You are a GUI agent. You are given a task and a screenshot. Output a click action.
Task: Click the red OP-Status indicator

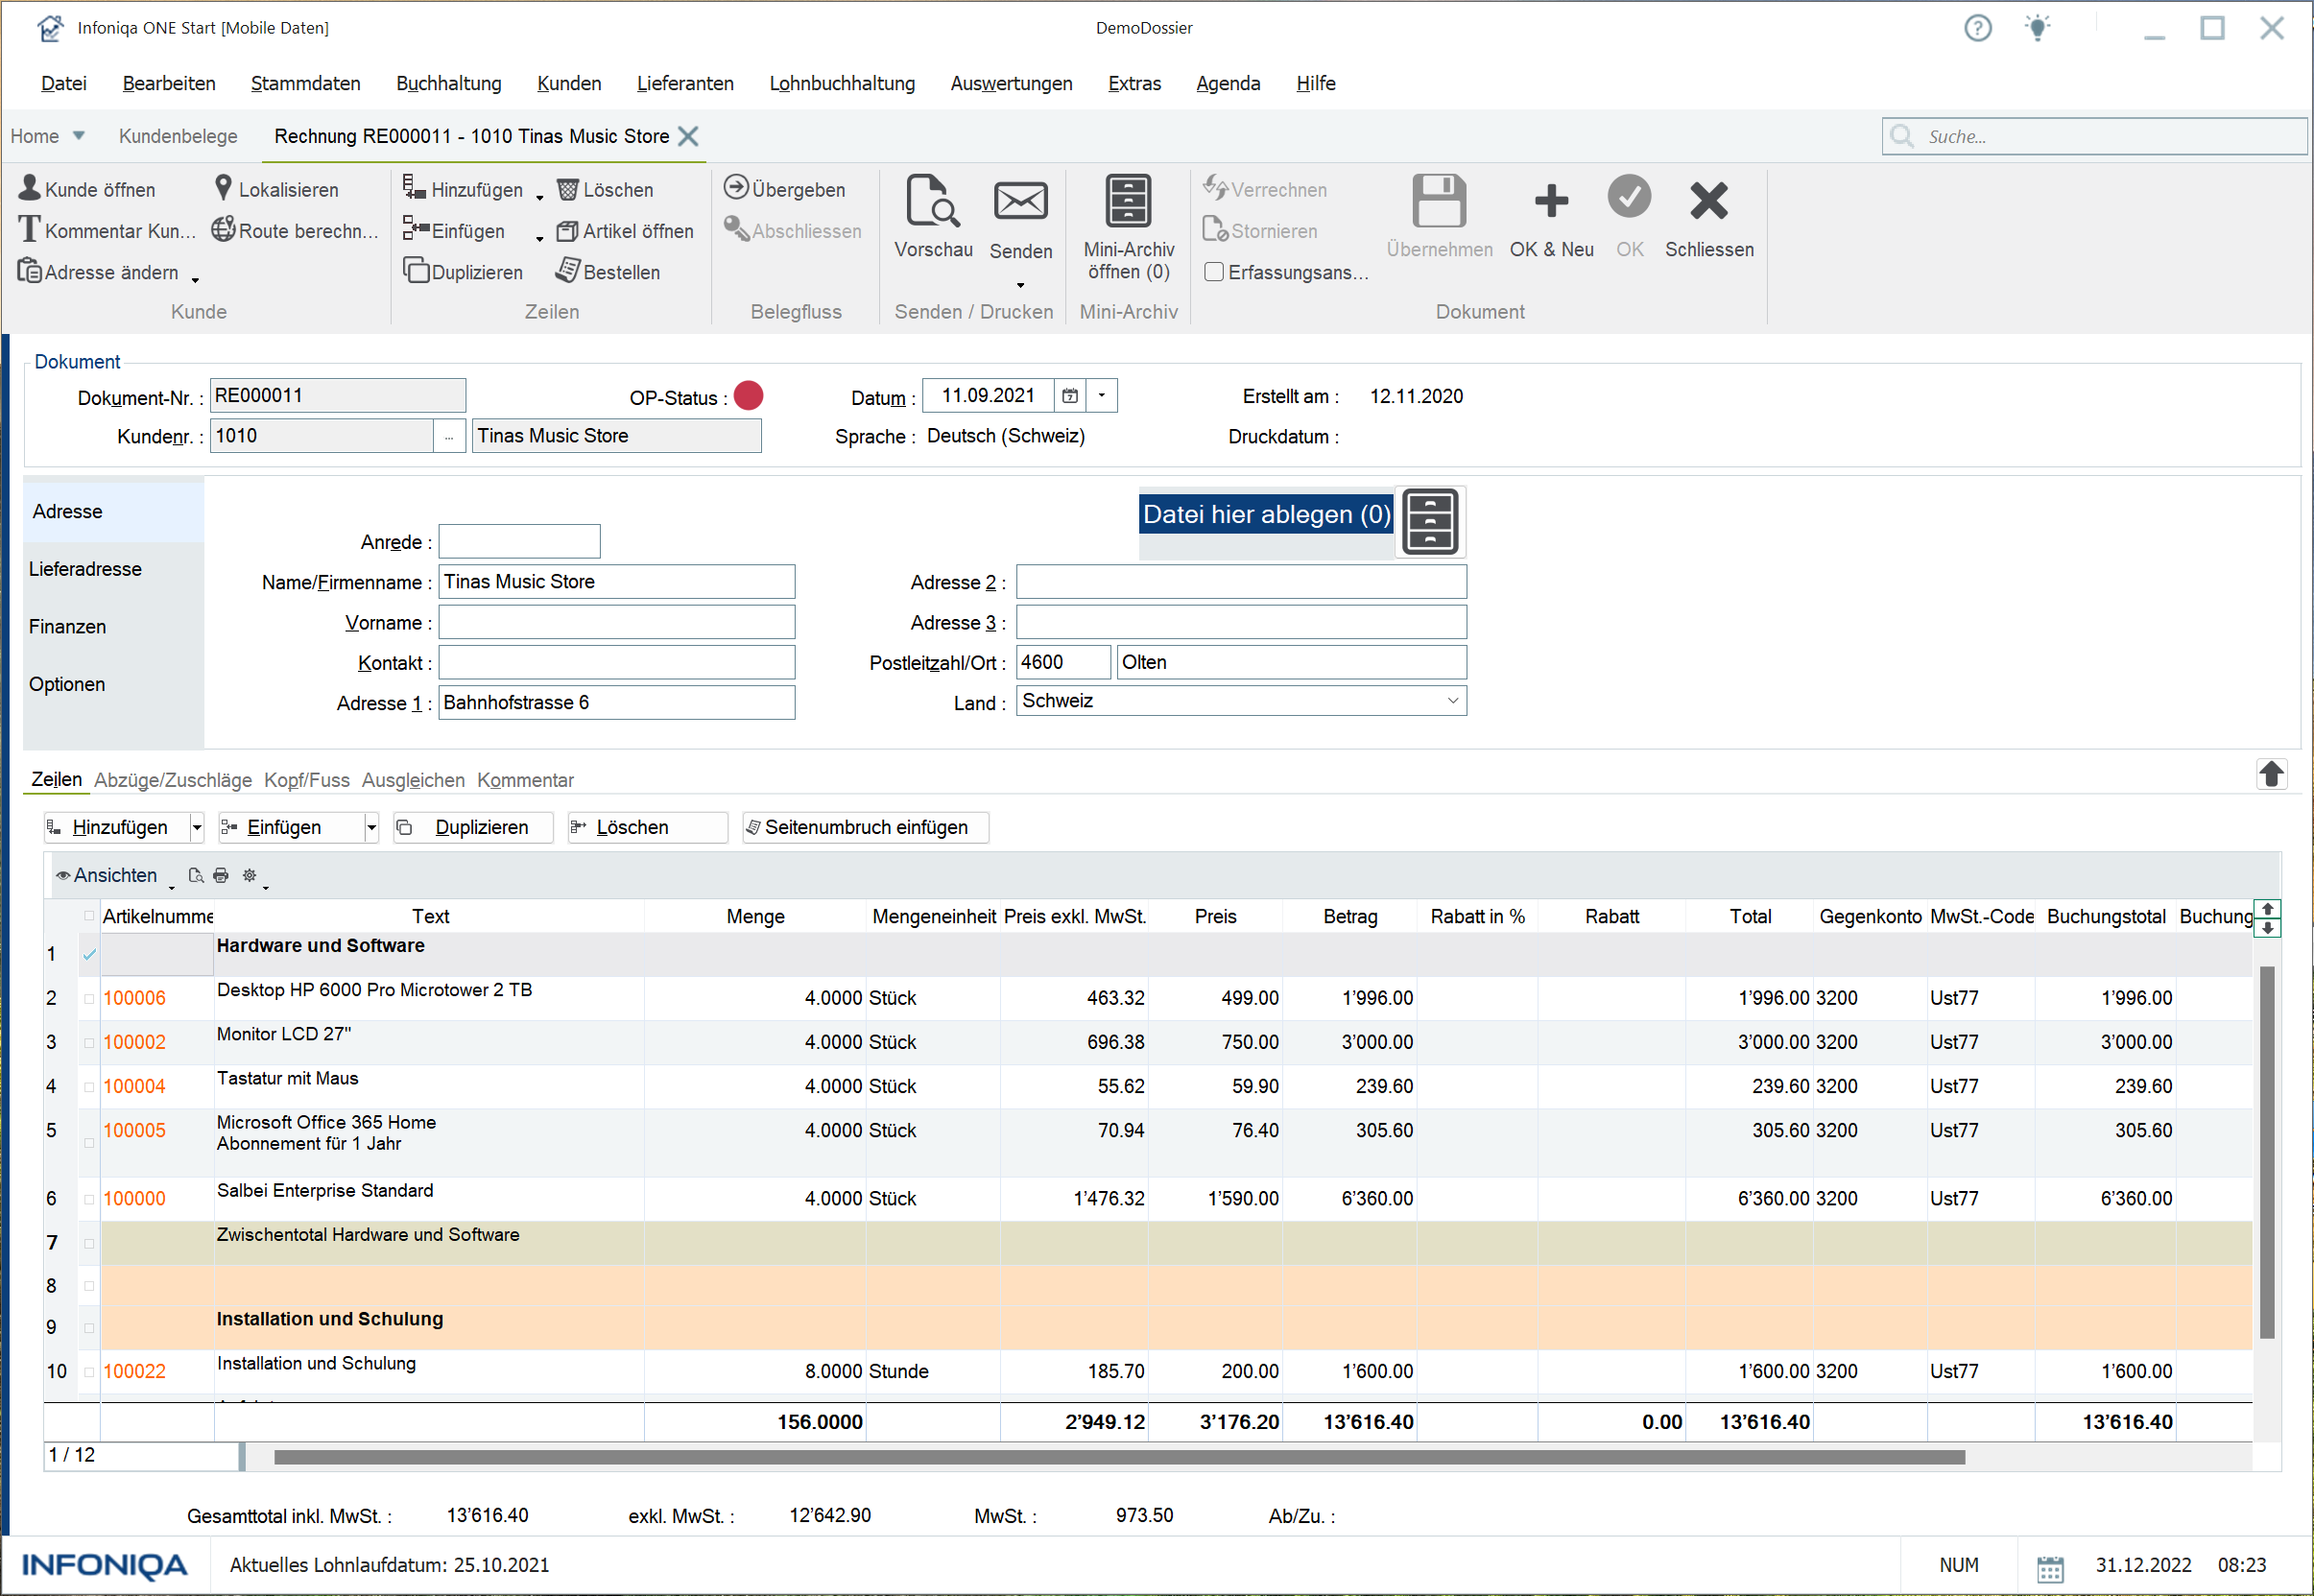click(x=748, y=396)
